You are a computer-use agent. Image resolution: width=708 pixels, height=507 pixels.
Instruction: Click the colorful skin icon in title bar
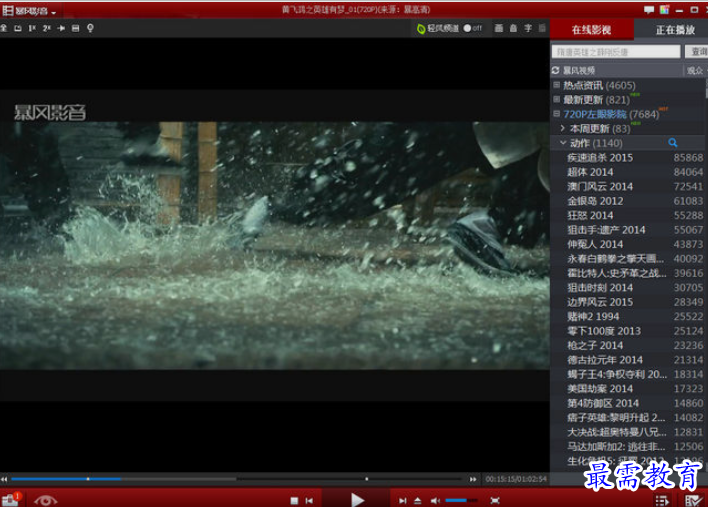(664, 9)
